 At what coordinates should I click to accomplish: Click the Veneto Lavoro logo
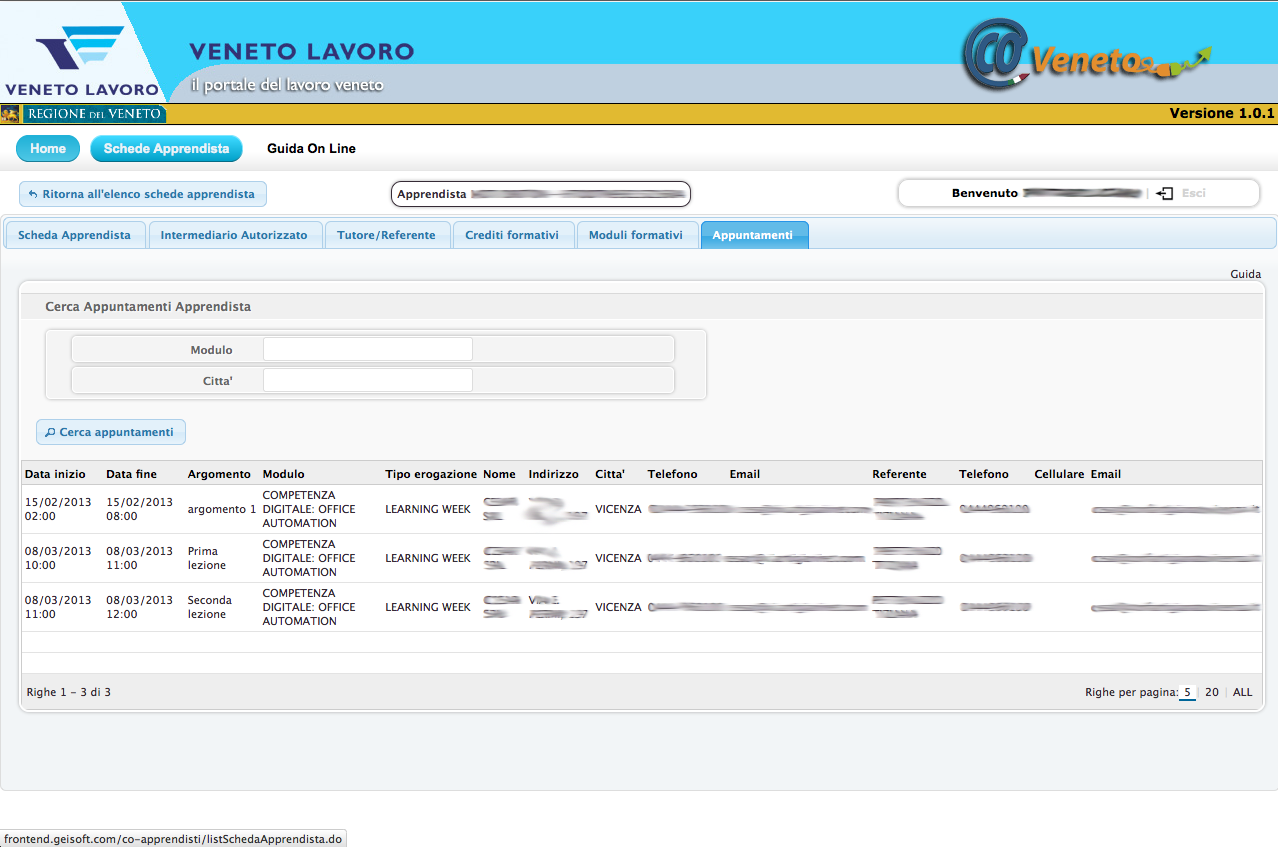tap(80, 60)
